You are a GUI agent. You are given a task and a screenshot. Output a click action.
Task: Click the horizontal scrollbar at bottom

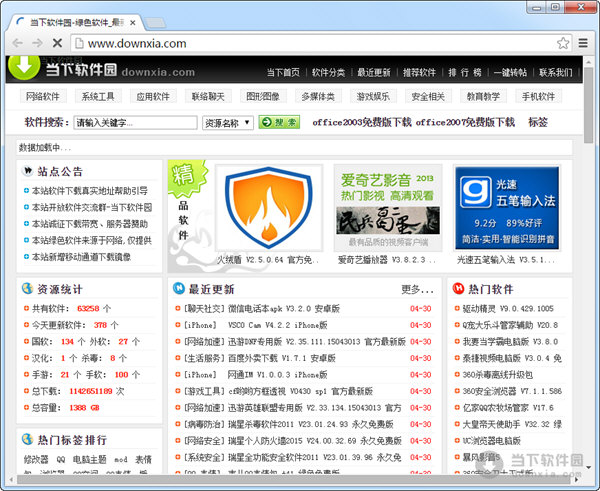294,479
